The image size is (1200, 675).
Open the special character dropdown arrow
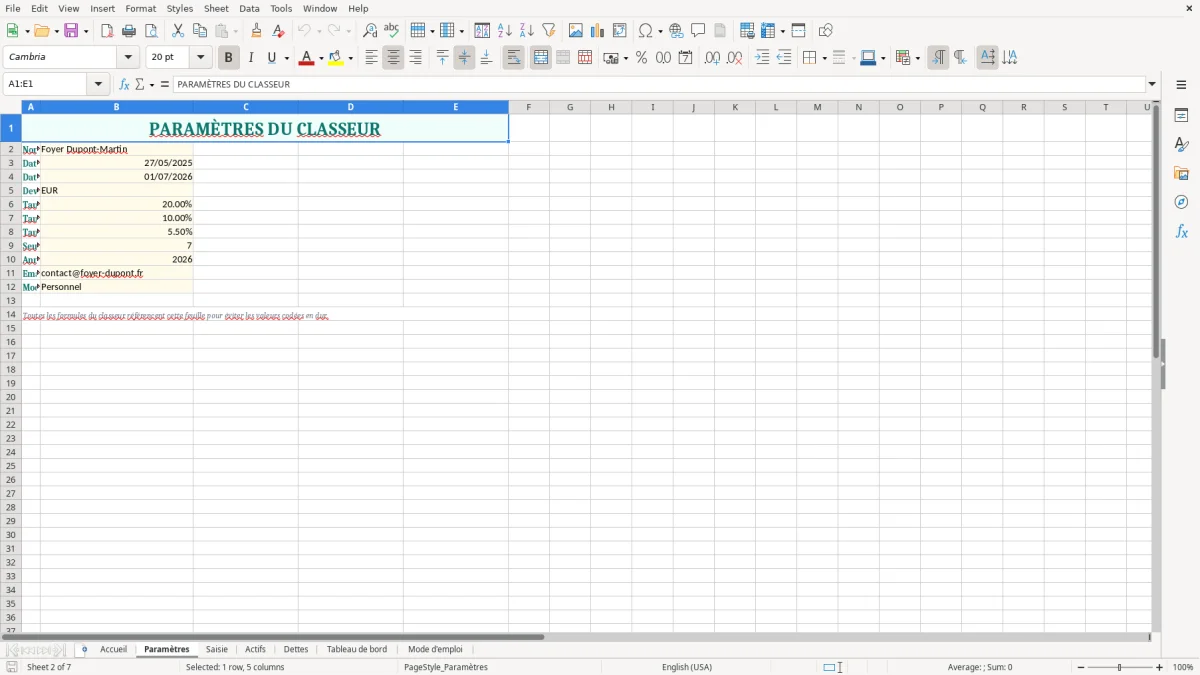[661, 31]
